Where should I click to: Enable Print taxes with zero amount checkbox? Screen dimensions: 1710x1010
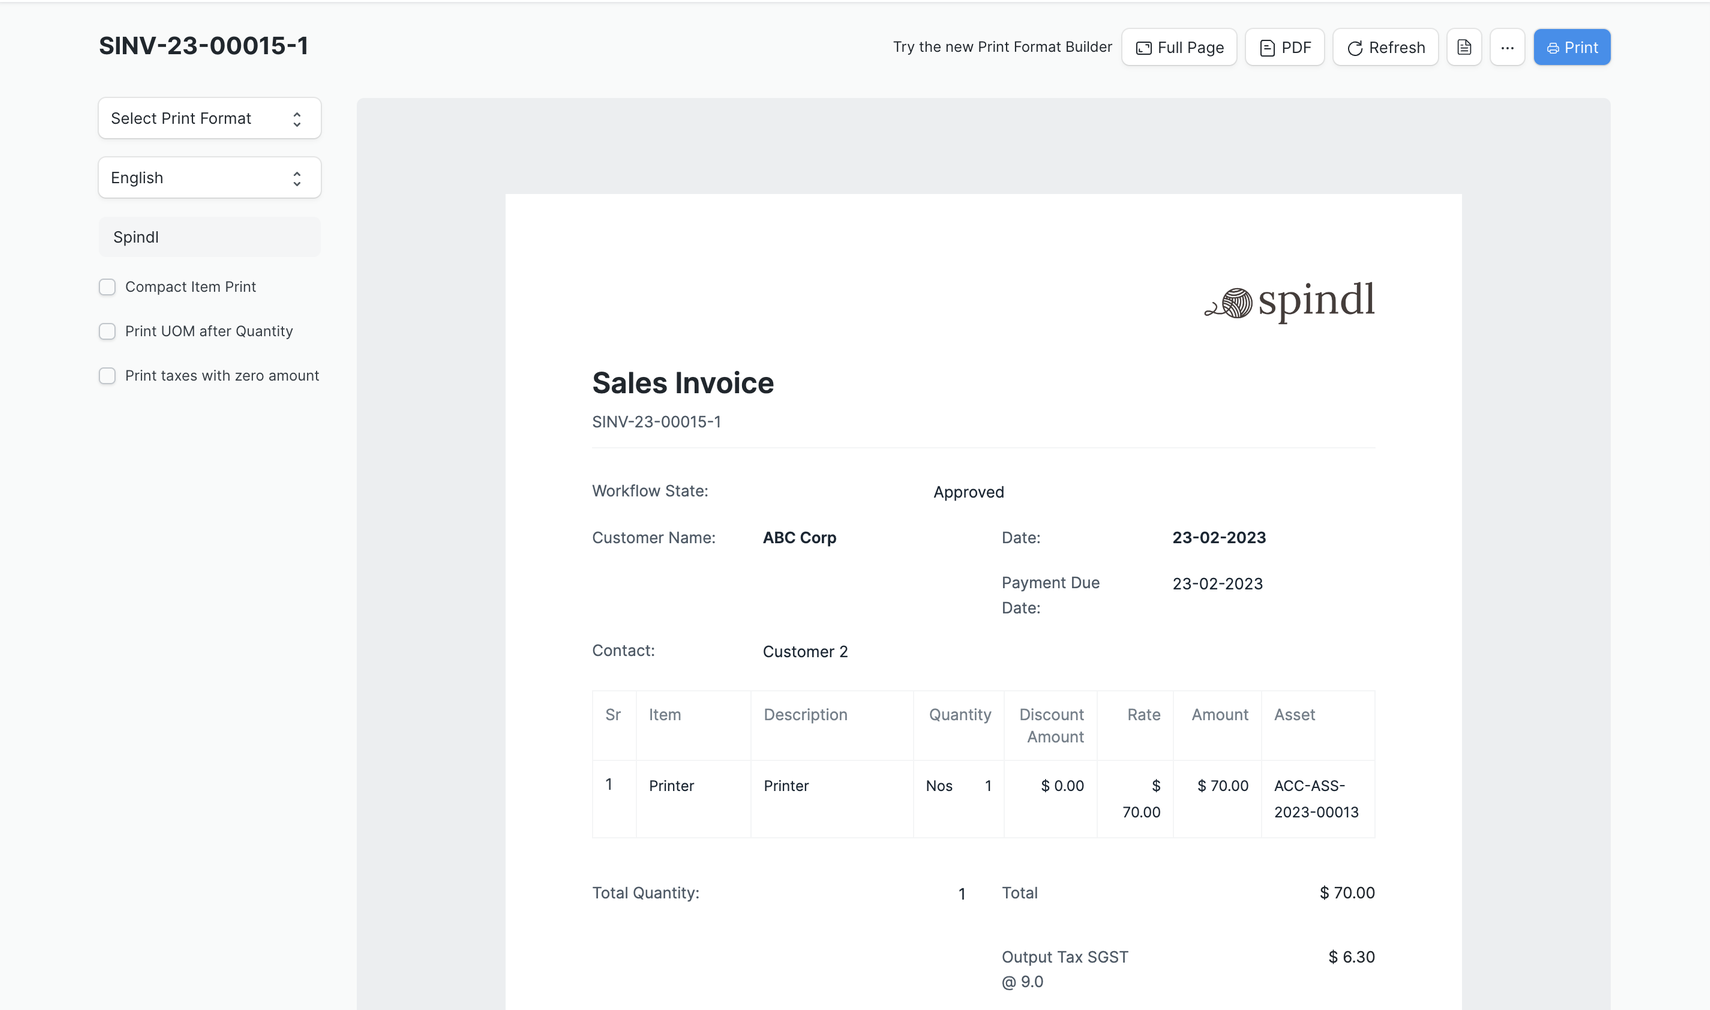click(x=107, y=376)
